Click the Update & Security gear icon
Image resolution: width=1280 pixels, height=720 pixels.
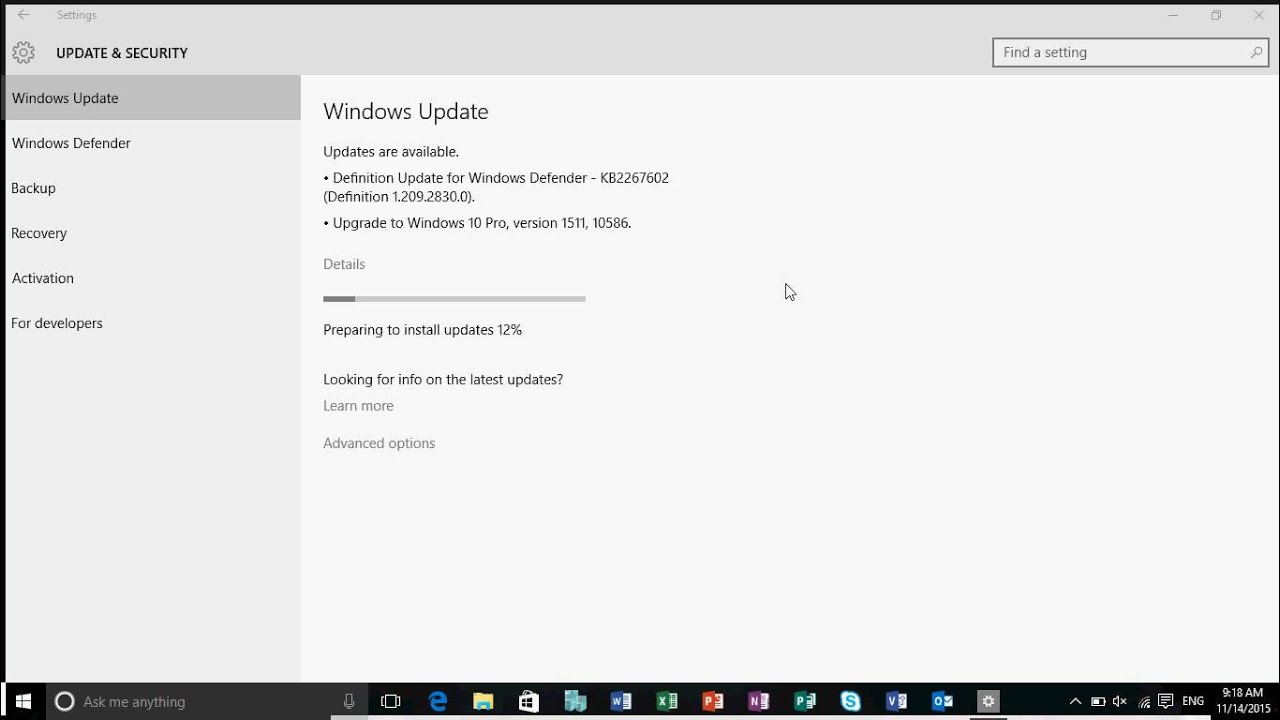(24, 53)
